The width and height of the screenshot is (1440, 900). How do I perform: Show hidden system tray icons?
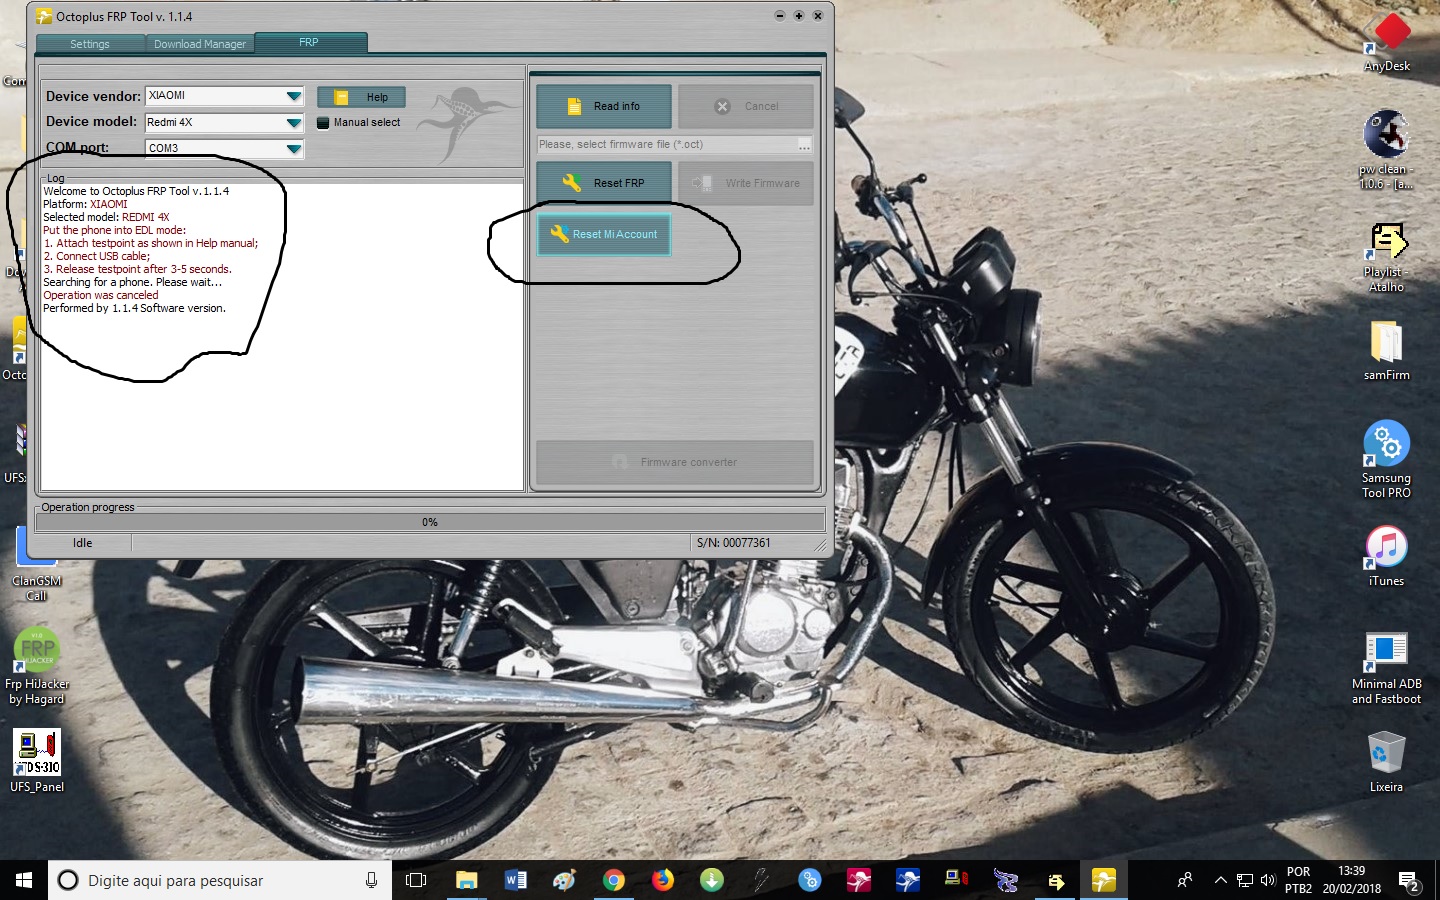[x=1220, y=880]
